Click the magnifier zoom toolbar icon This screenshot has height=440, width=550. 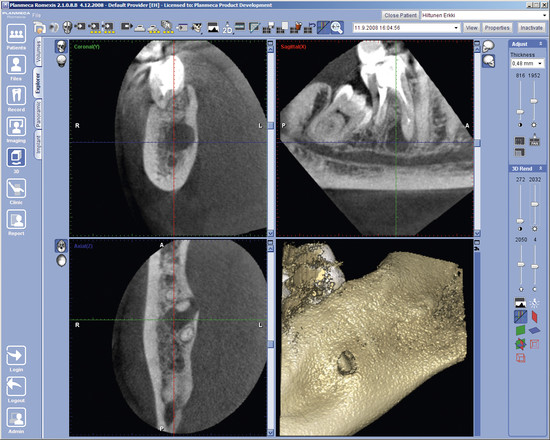[337, 28]
